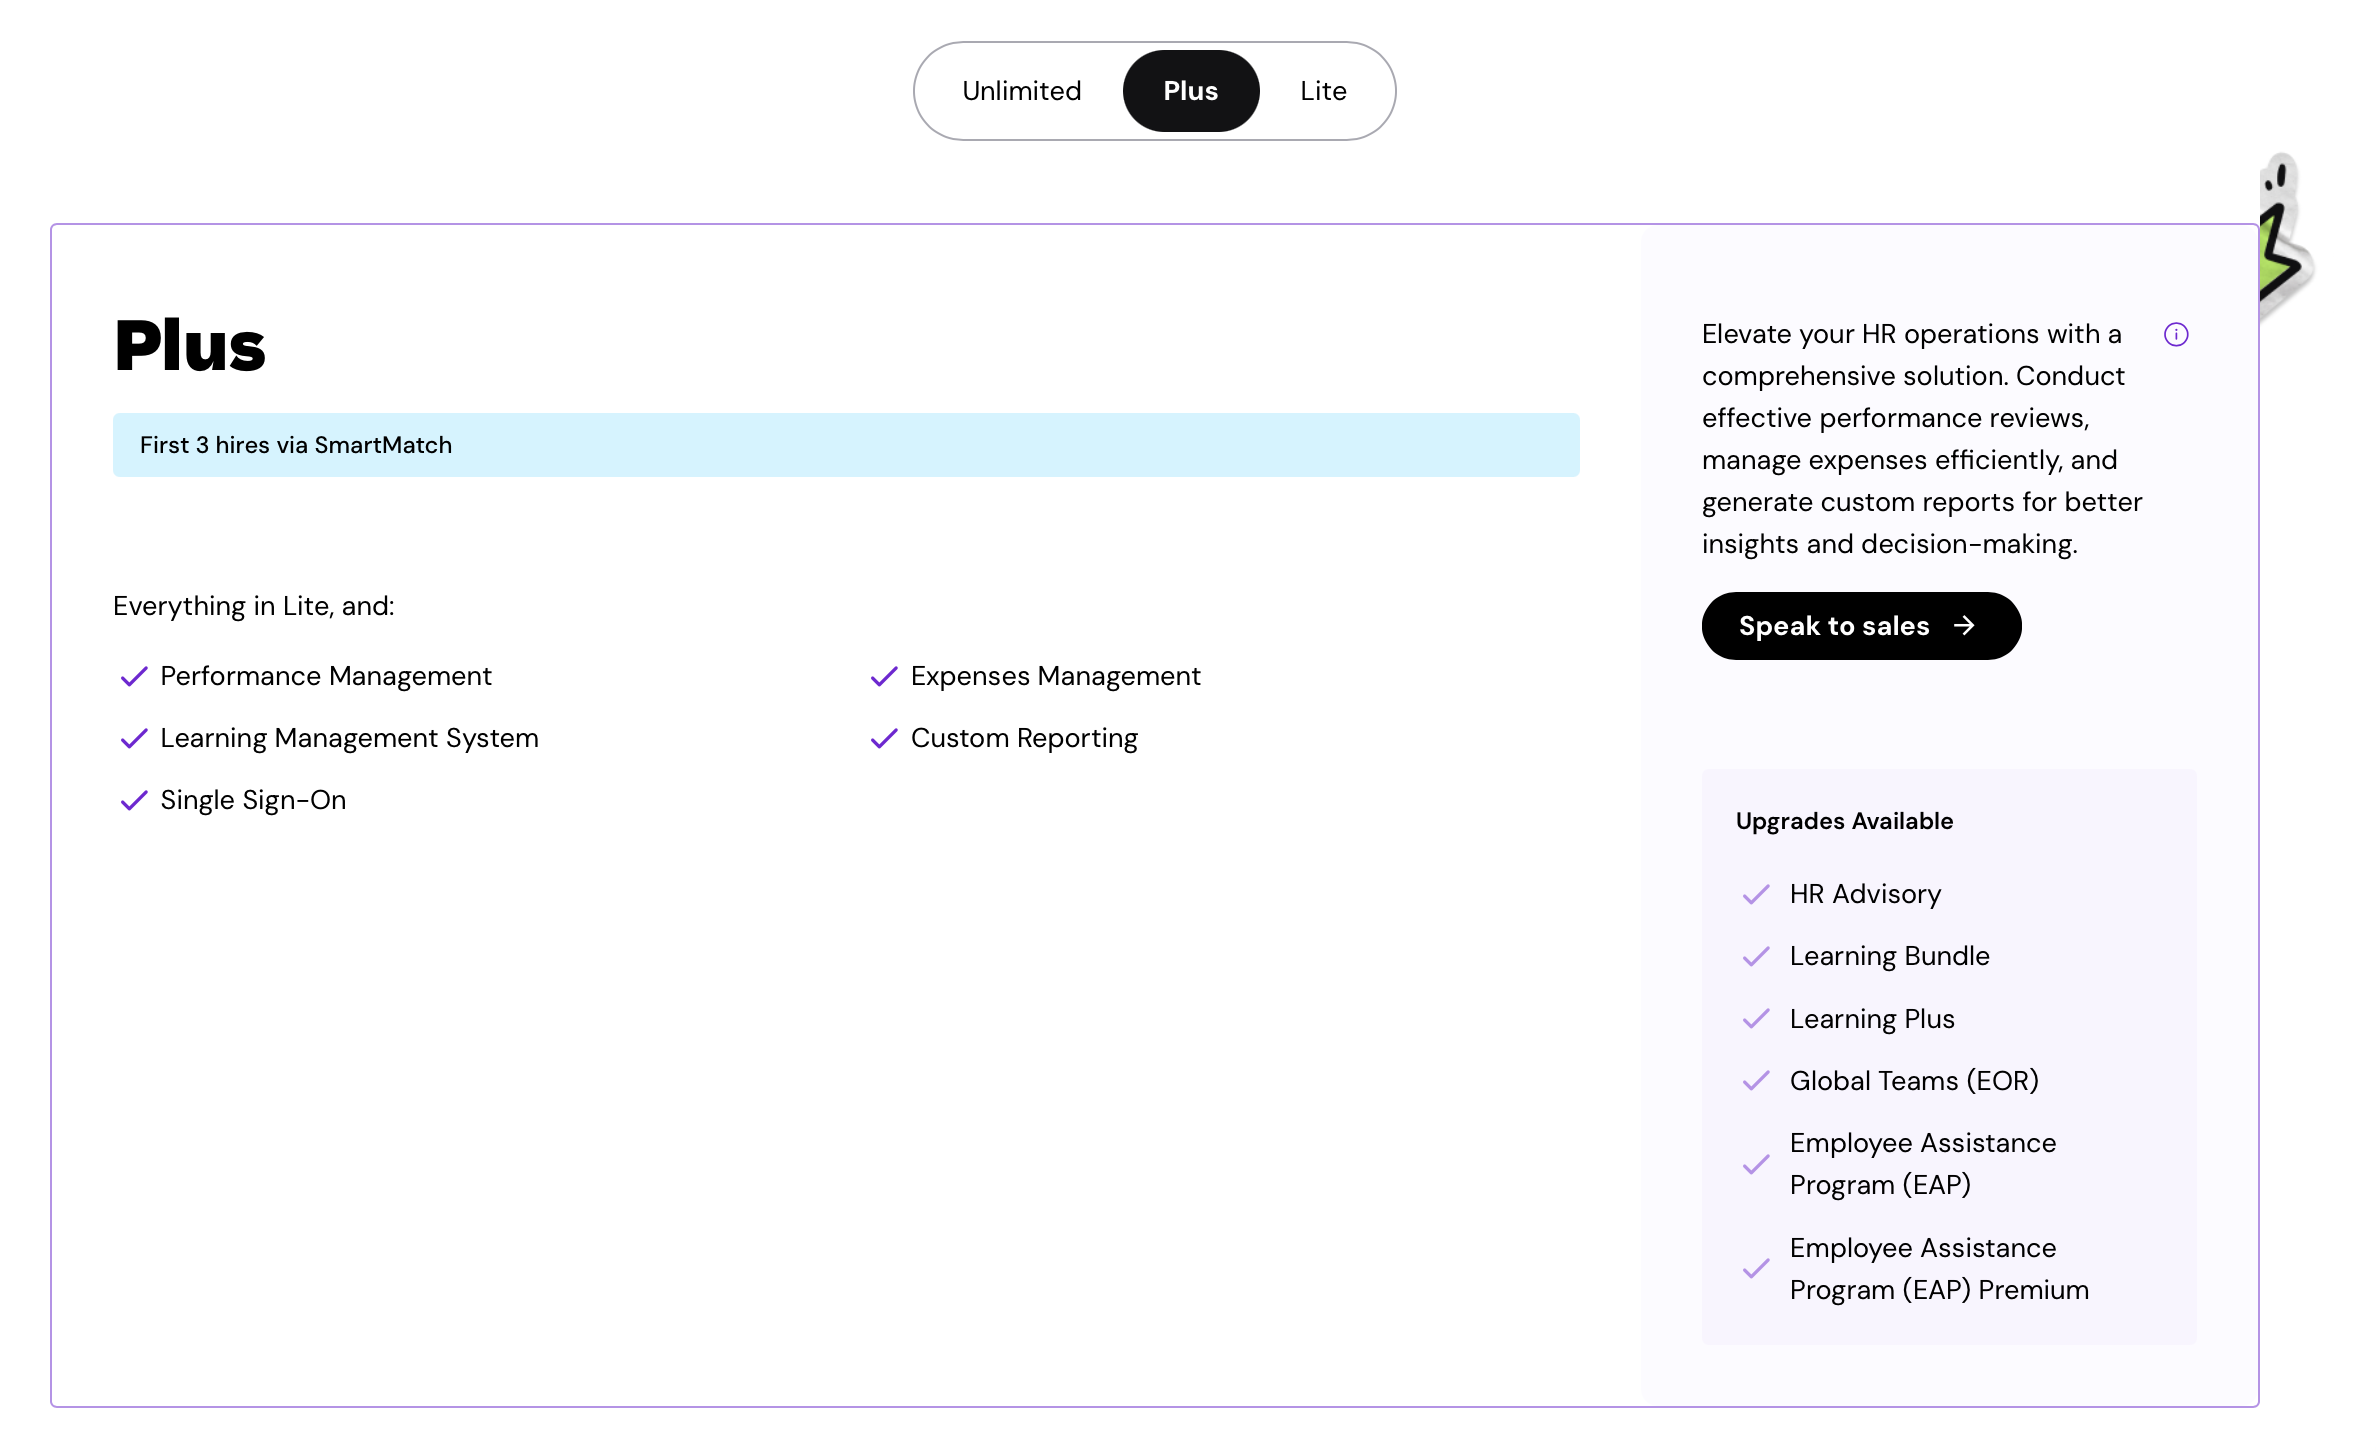Click the arrow icon inside Speak to sales
Image resolution: width=2376 pixels, height=1452 pixels.
tap(1964, 626)
